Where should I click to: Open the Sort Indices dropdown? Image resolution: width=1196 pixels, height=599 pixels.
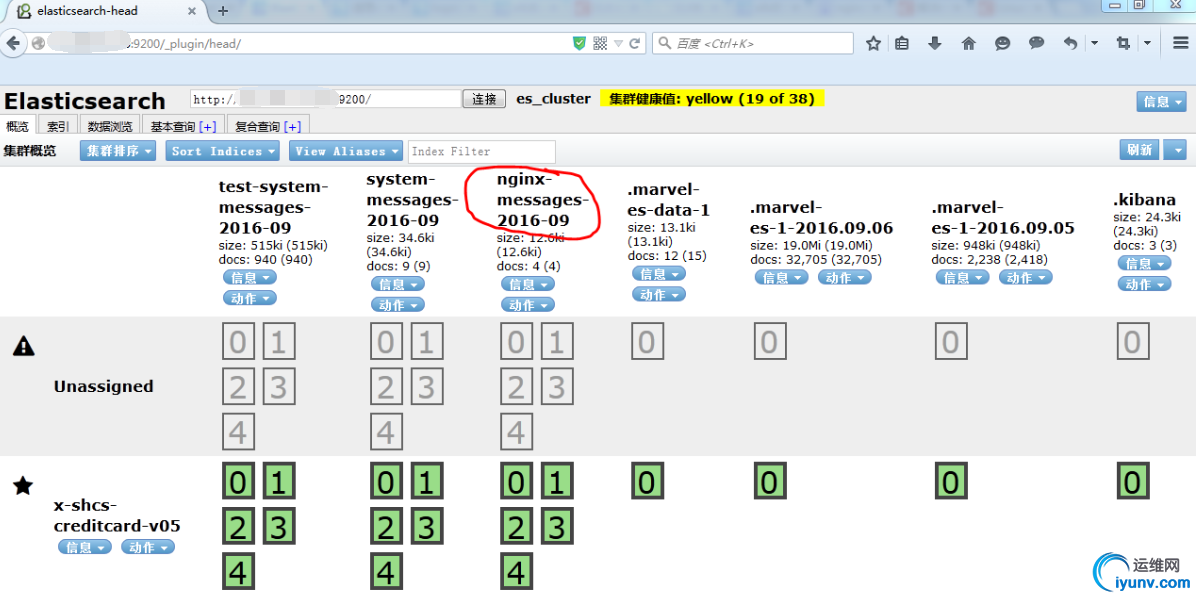tap(222, 151)
